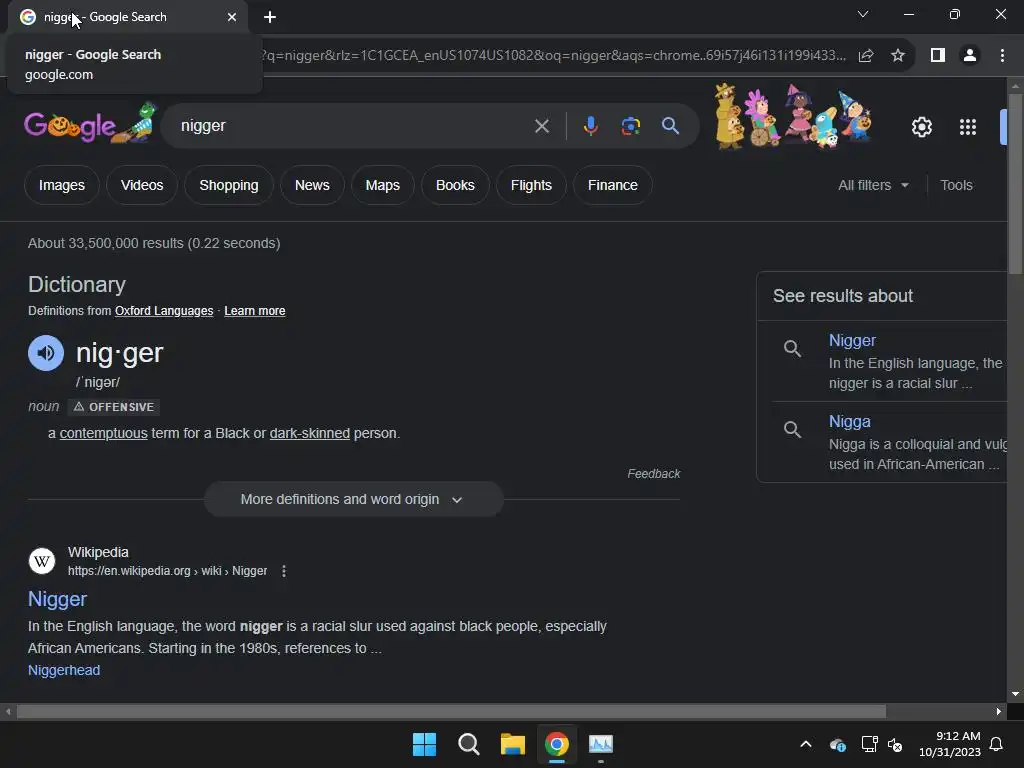The width and height of the screenshot is (1024, 768).
Task: Open the Chrome profile avatar icon
Action: click(970, 56)
